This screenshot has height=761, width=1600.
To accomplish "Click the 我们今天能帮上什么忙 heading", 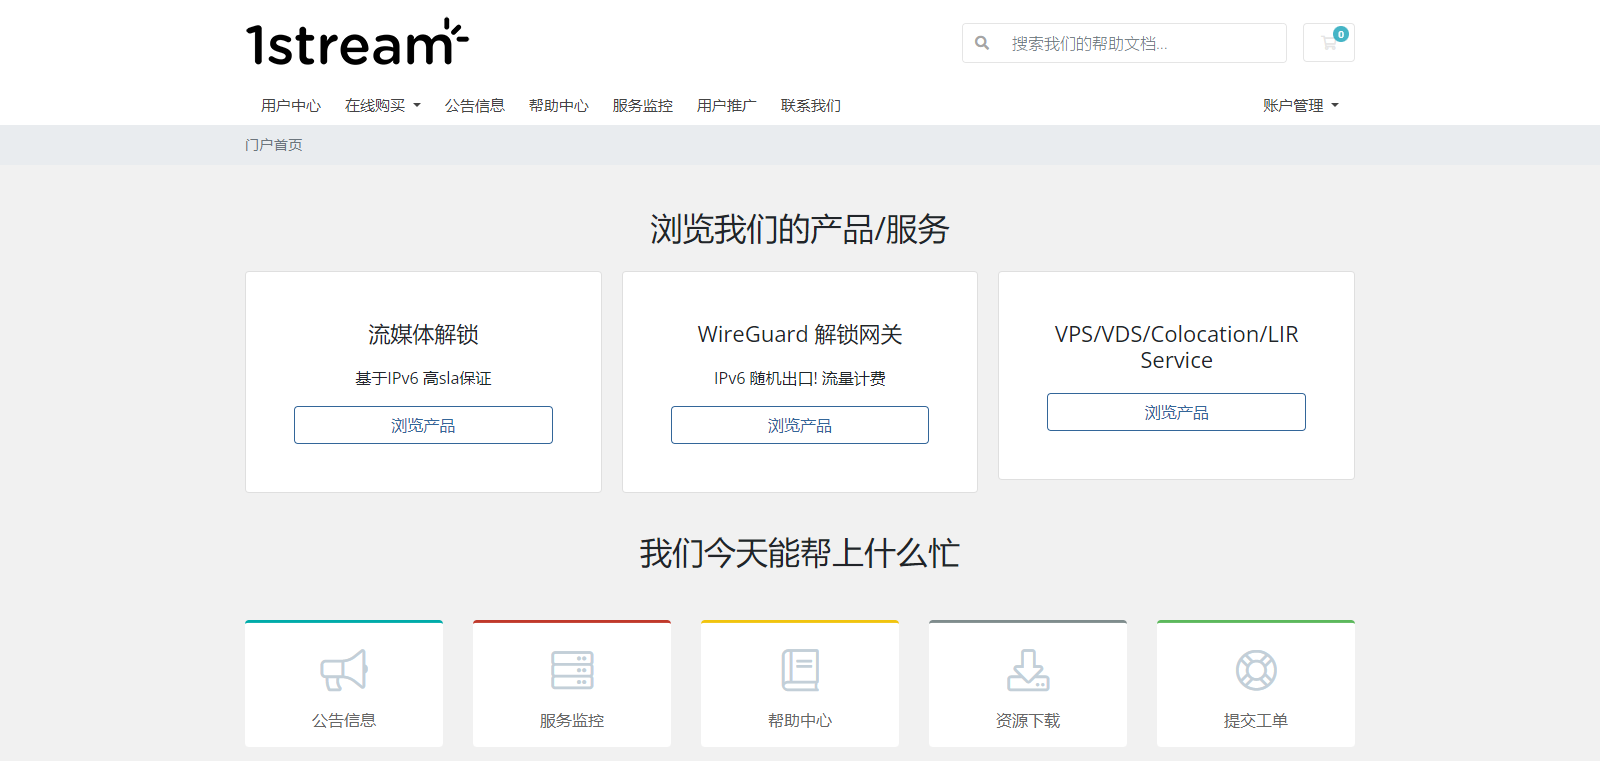I will pyautogui.click(x=800, y=553).
